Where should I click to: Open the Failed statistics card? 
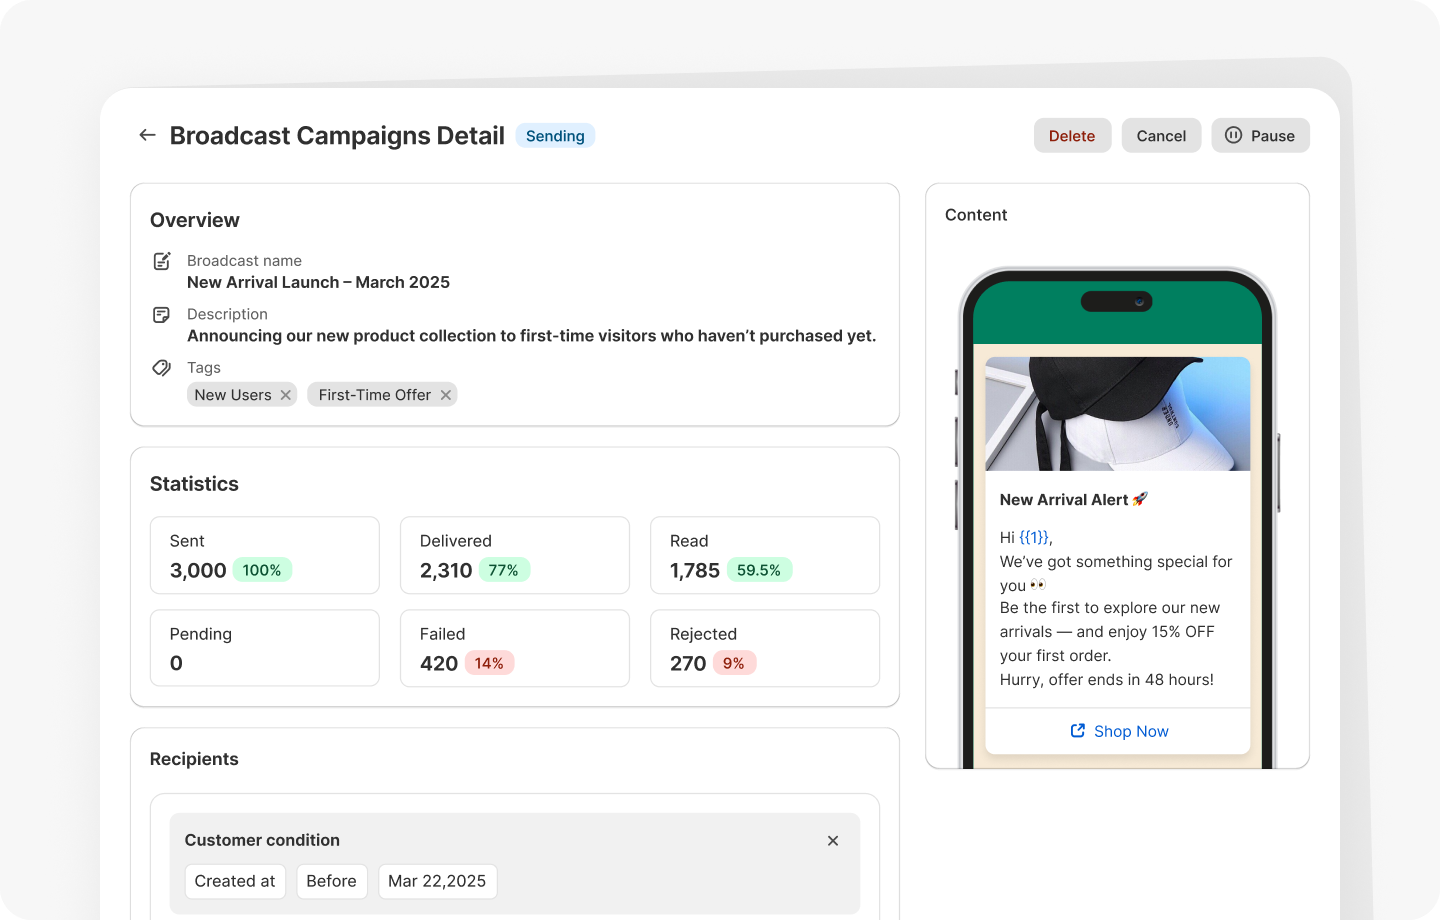click(x=515, y=648)
